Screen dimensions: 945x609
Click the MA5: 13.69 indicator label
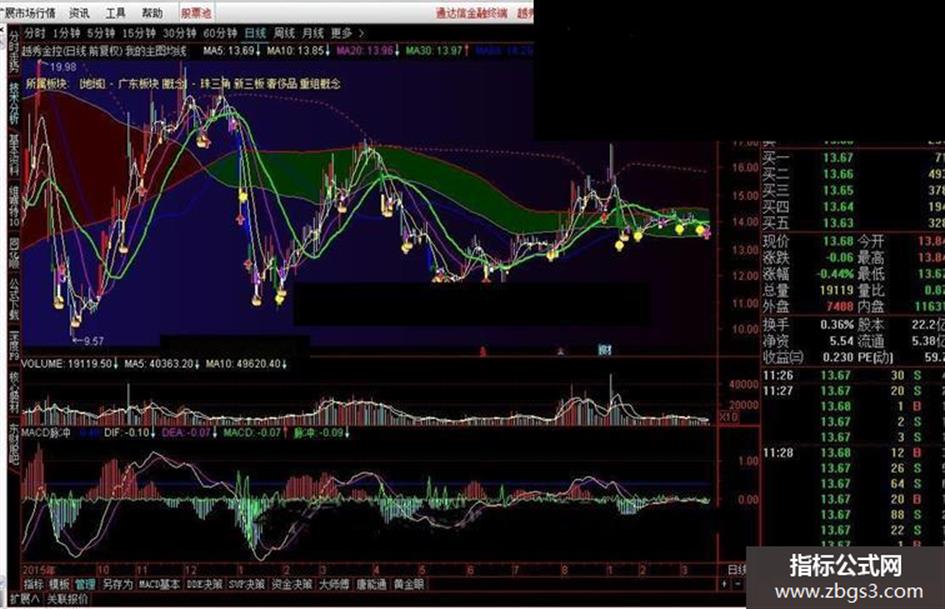pyautogui.click(x=231, y=51)
